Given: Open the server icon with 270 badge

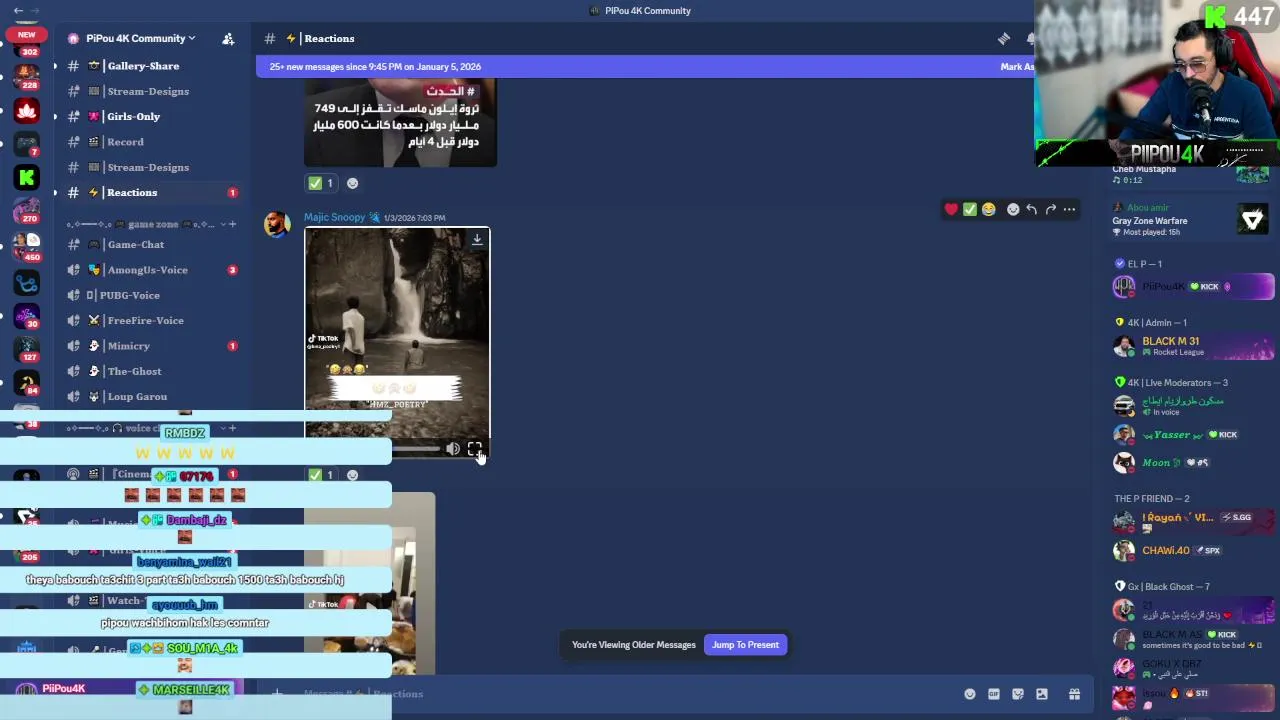Looking at the screenshot, I should (27, 211).
